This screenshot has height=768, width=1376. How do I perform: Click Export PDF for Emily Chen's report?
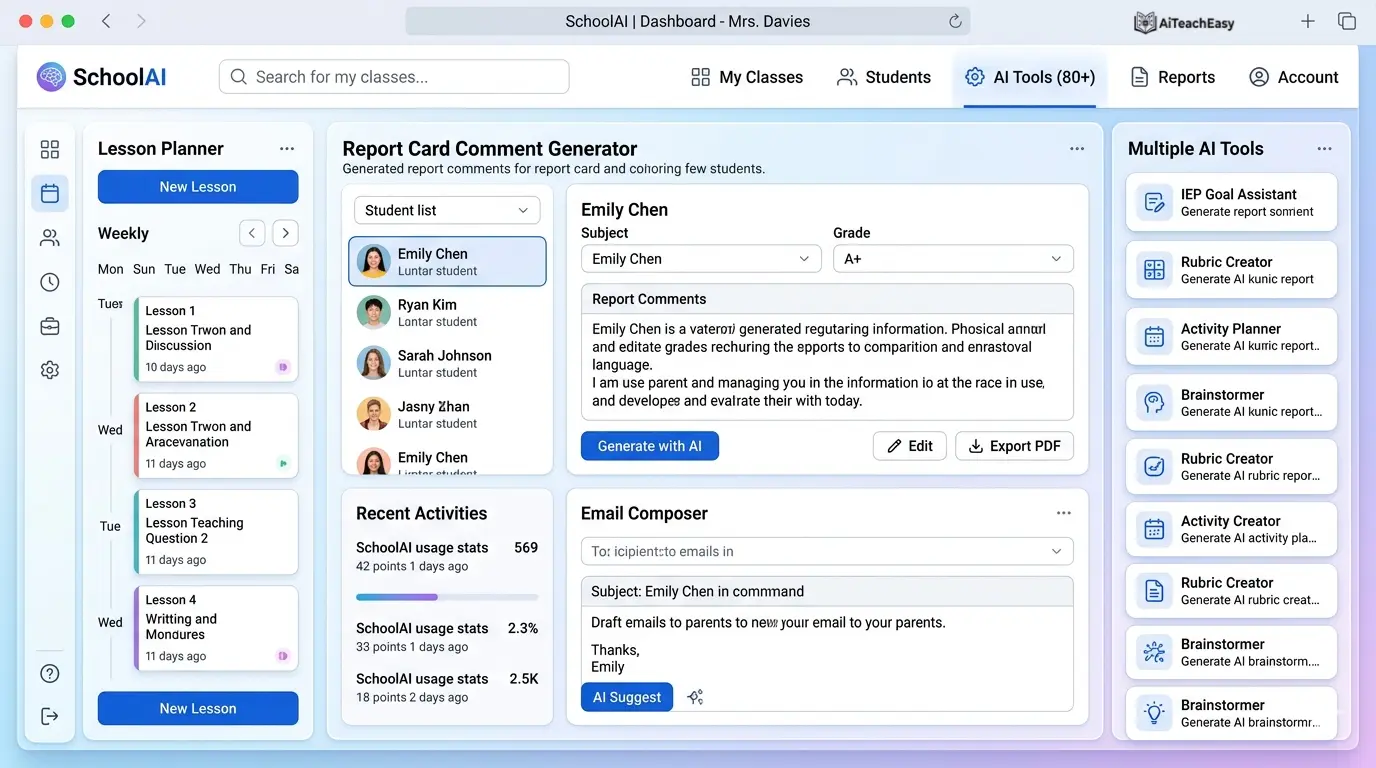[1014, 446]
